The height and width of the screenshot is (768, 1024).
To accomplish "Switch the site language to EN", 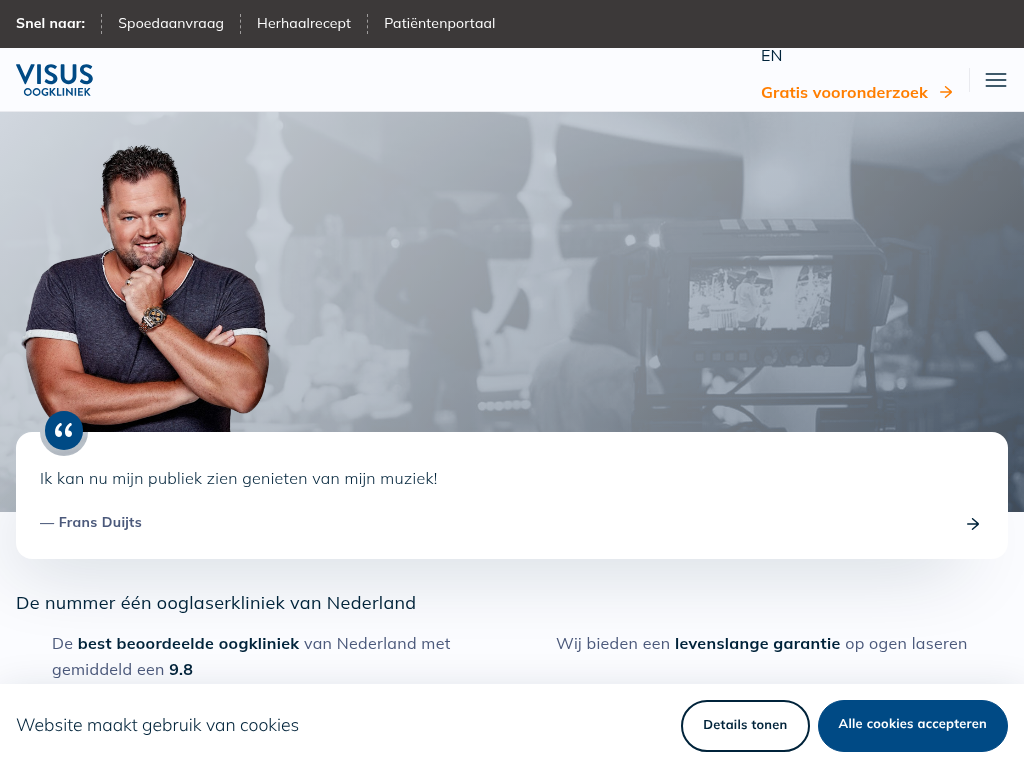I will click(x=771, y=56).
